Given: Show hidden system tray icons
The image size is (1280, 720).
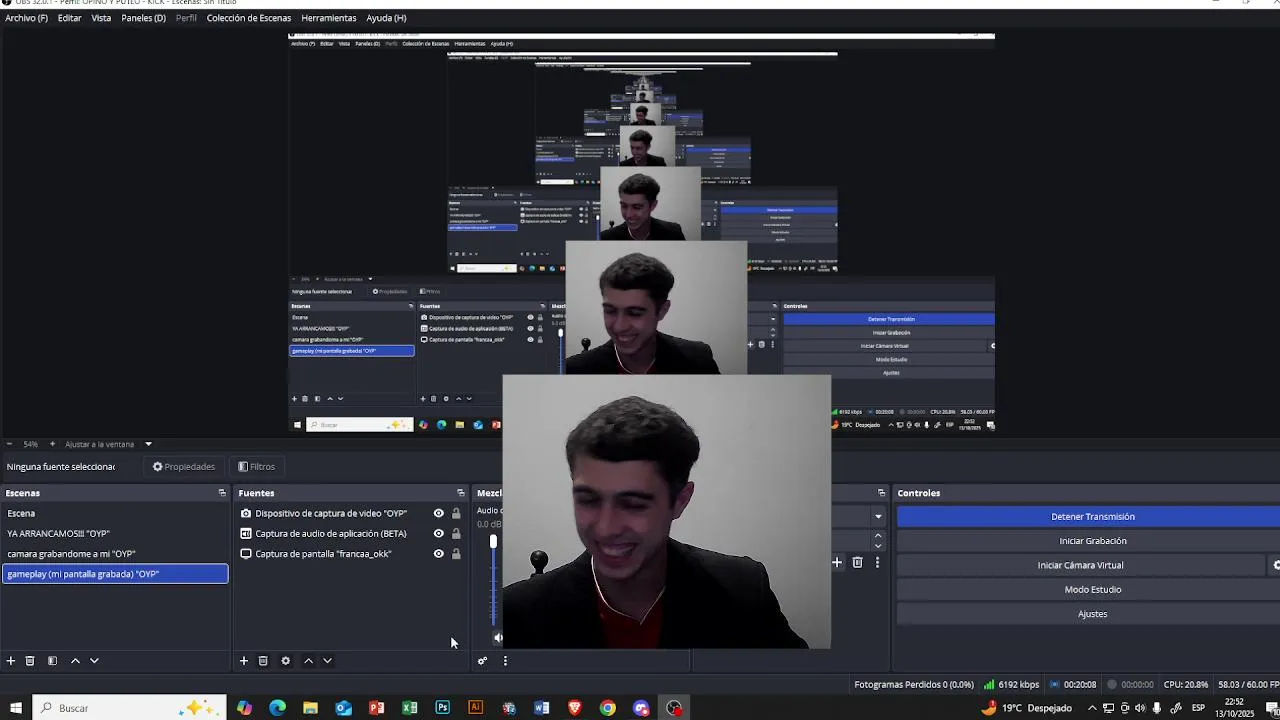Looking at the screenshot, I should point(1091,708).
